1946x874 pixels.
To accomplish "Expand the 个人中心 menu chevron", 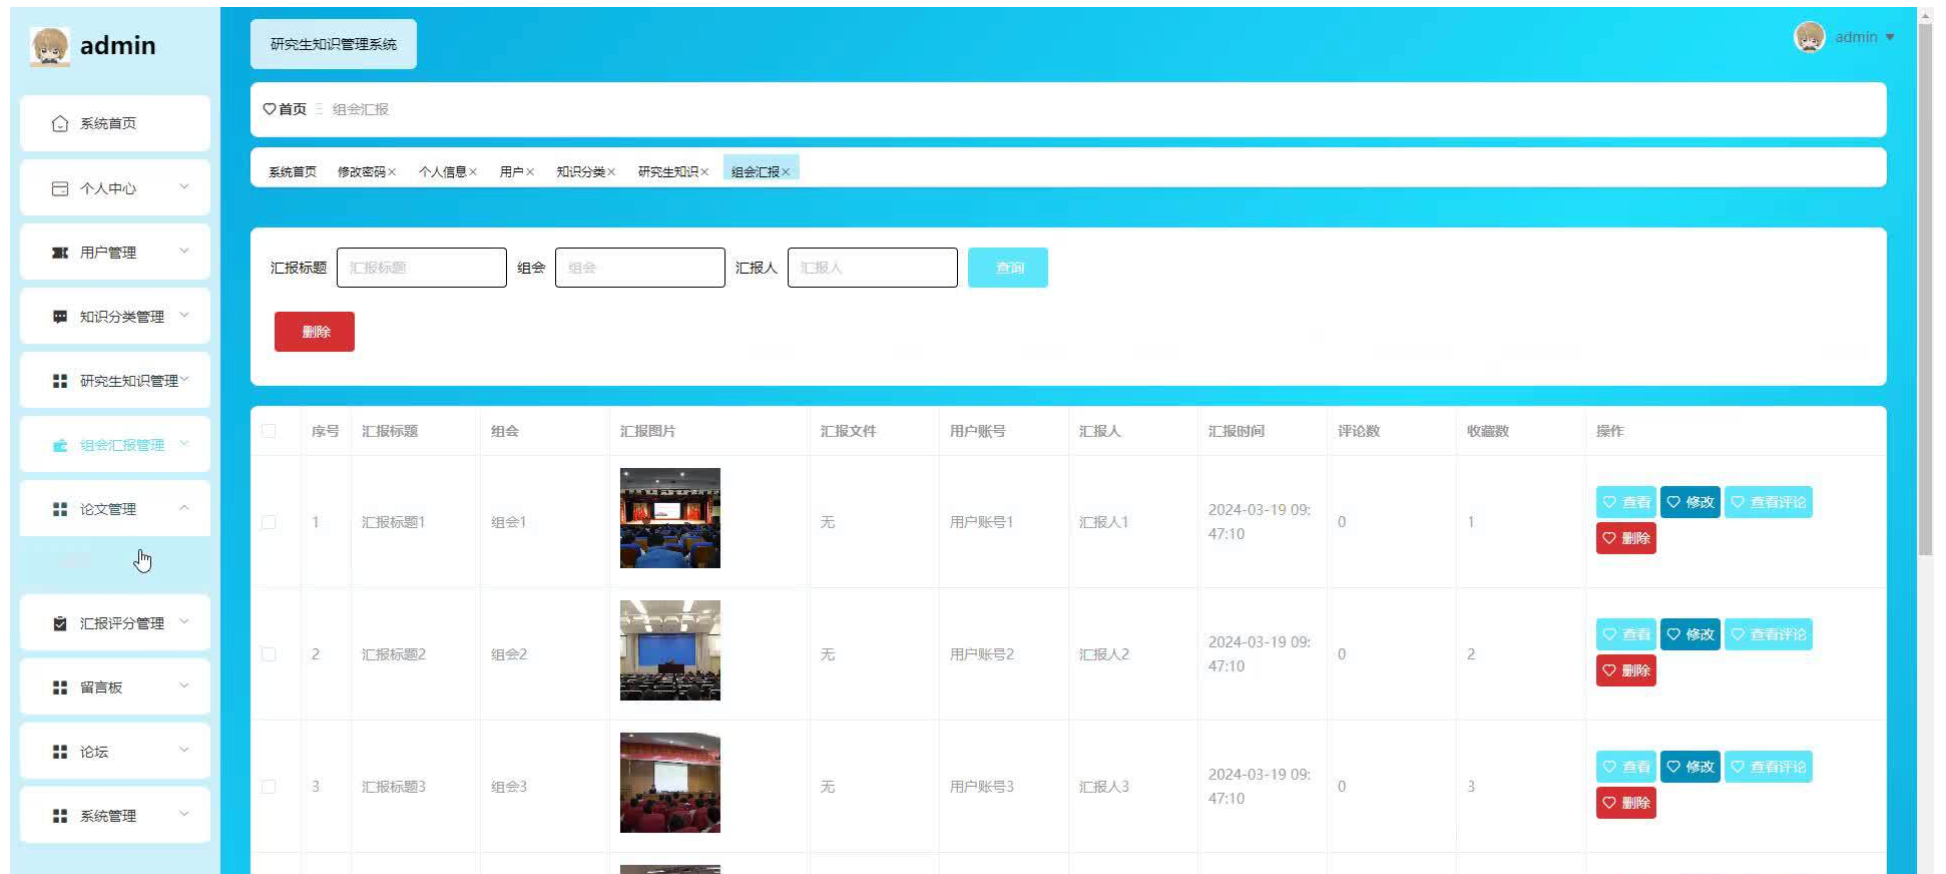I will [x=184, y=187].
